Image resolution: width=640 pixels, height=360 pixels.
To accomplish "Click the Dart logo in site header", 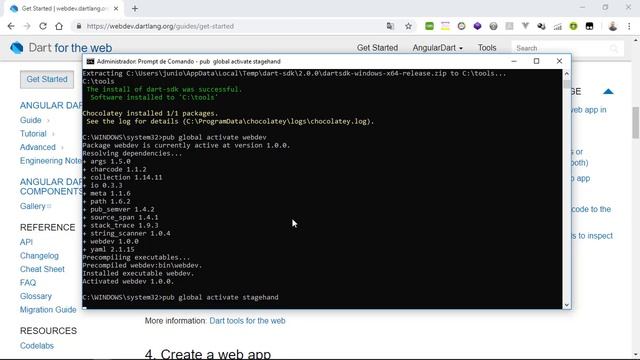I will 17,48.
